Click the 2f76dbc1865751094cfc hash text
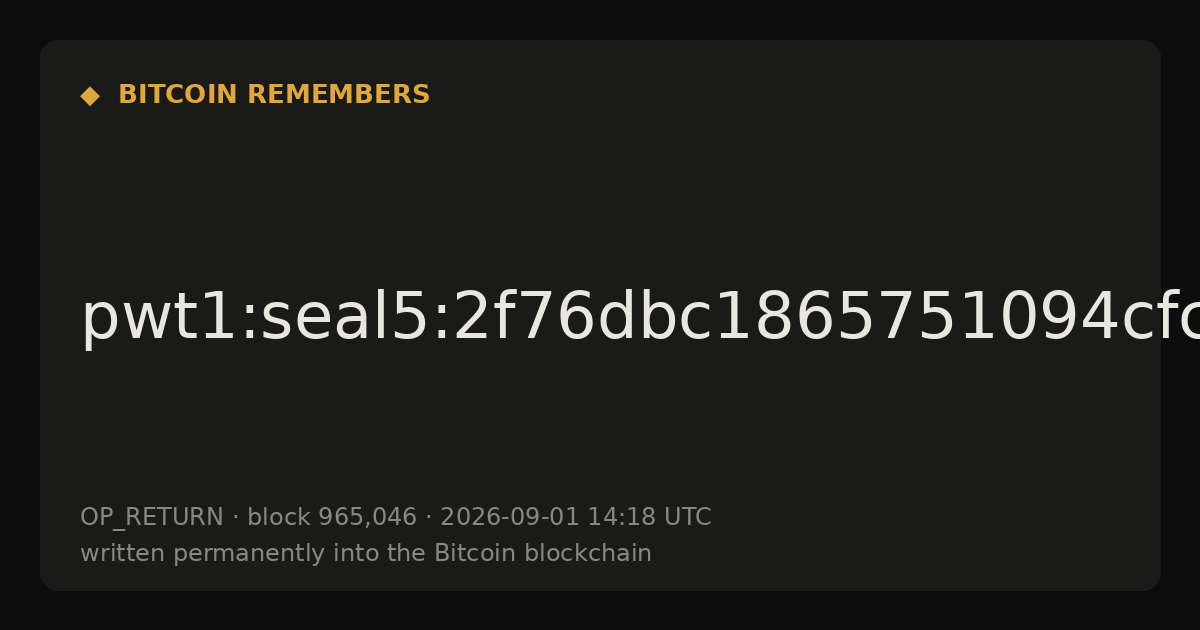The height and width of the screenshot is (630, 1200). (828, 317)
